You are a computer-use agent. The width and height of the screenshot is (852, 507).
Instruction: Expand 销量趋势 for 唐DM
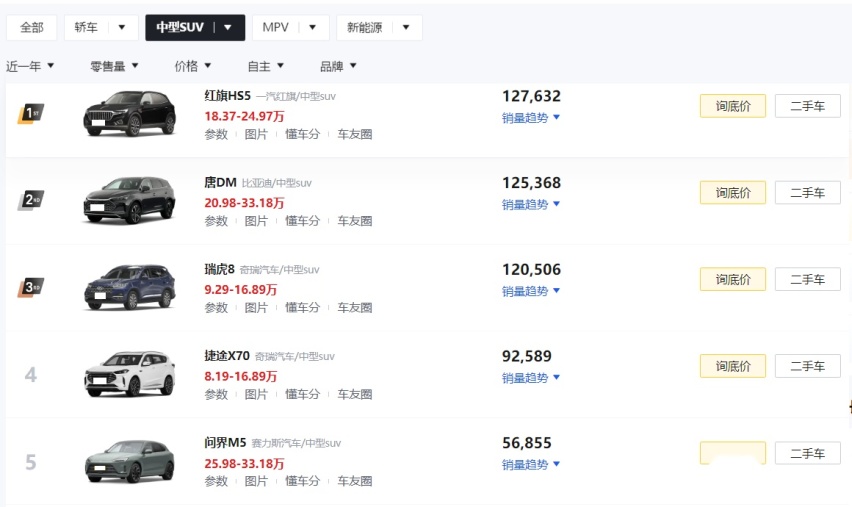pos(531,204)
